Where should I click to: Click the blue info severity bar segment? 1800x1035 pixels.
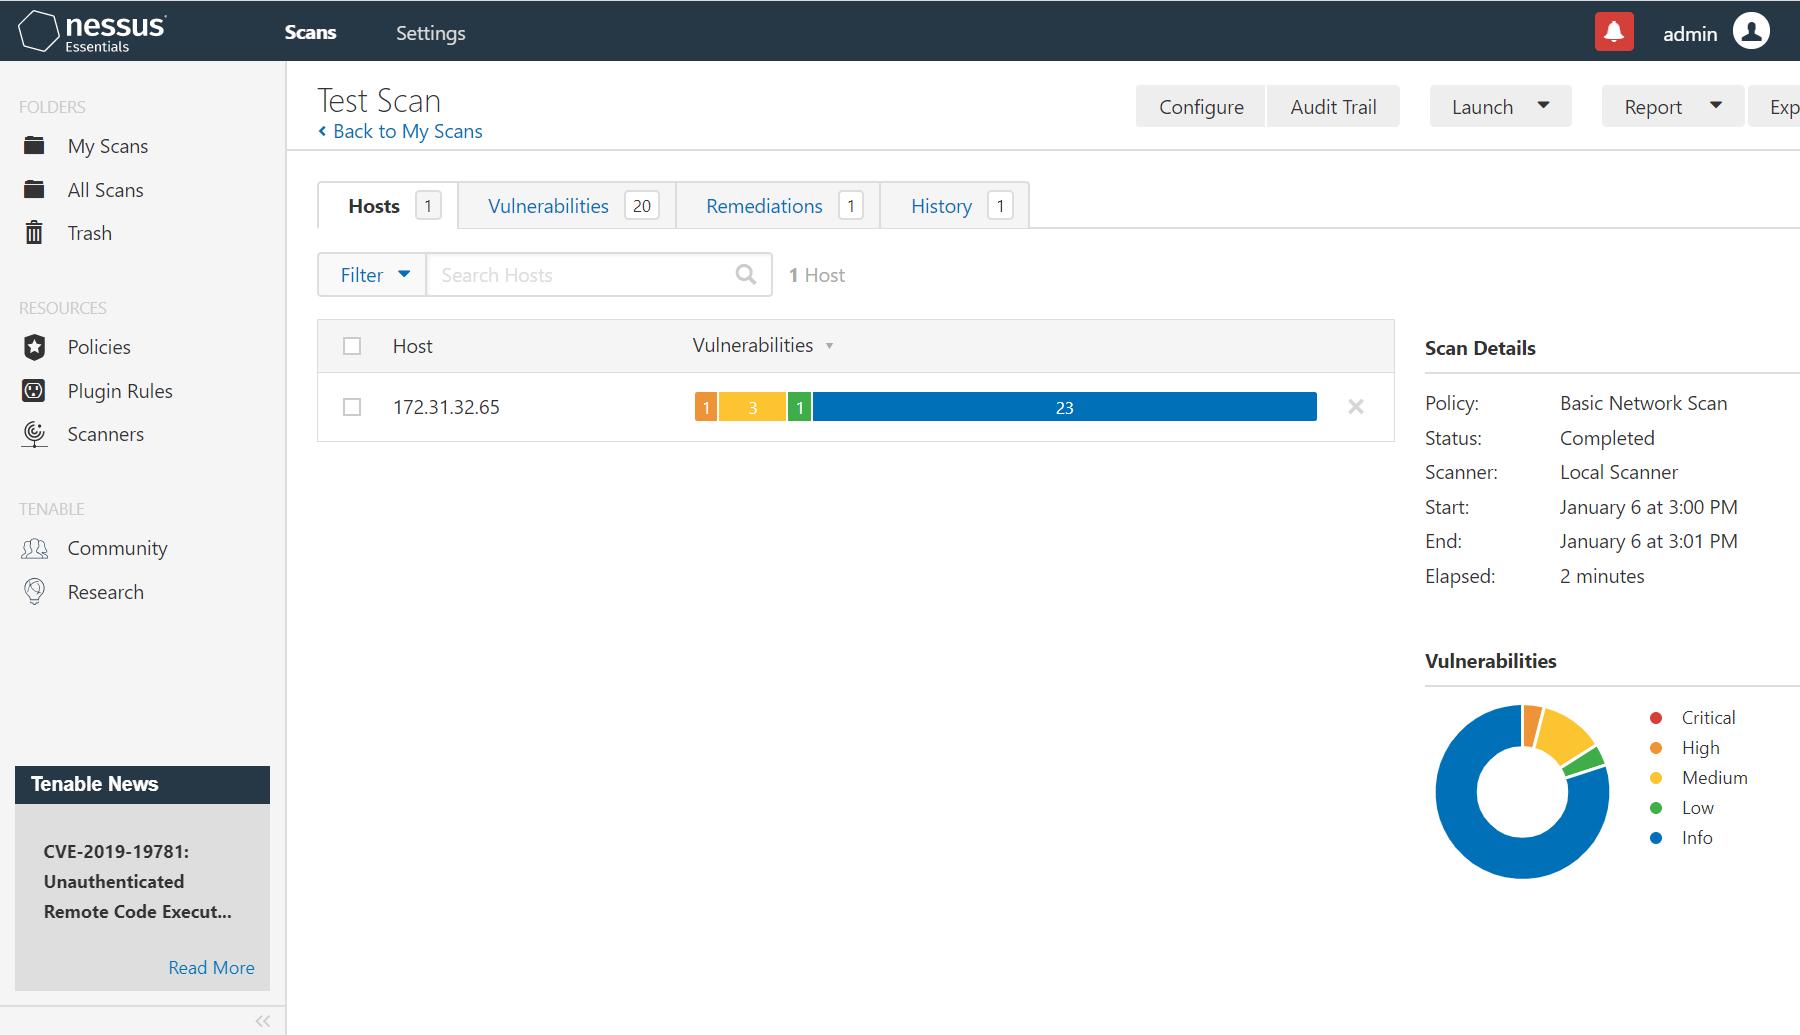coord(1064,407)
